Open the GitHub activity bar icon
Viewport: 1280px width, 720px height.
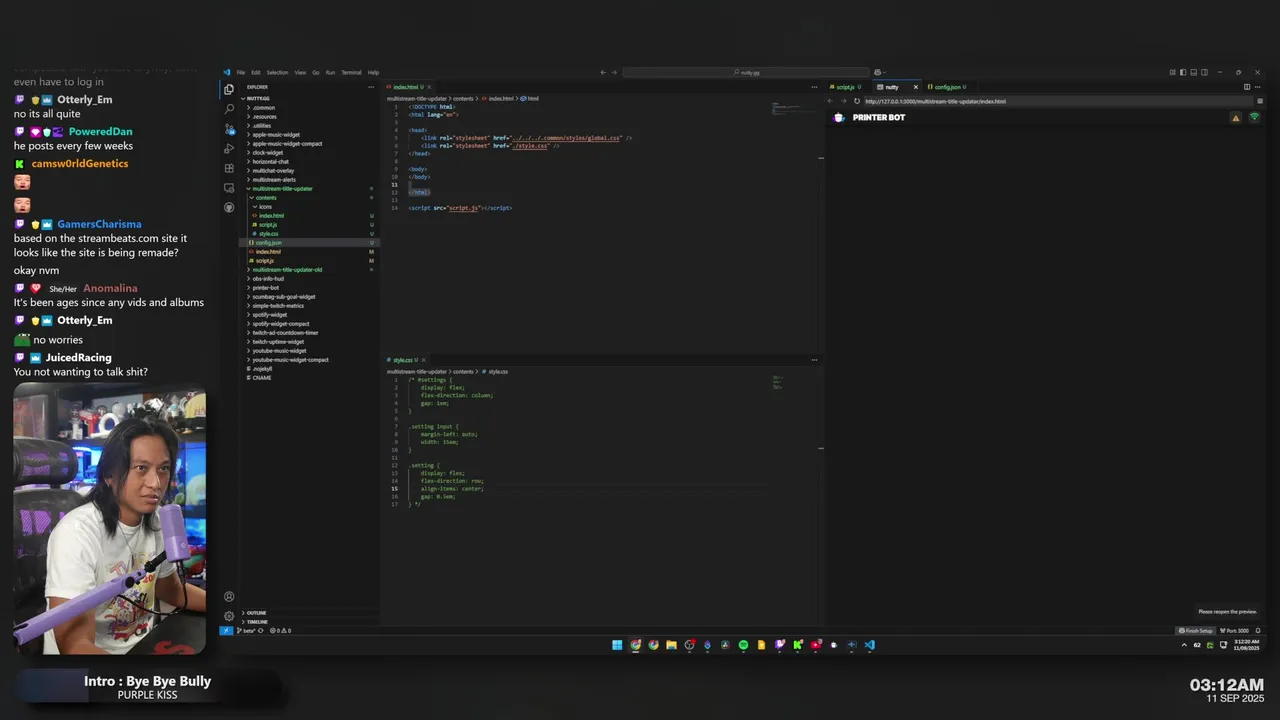point(229,207)
